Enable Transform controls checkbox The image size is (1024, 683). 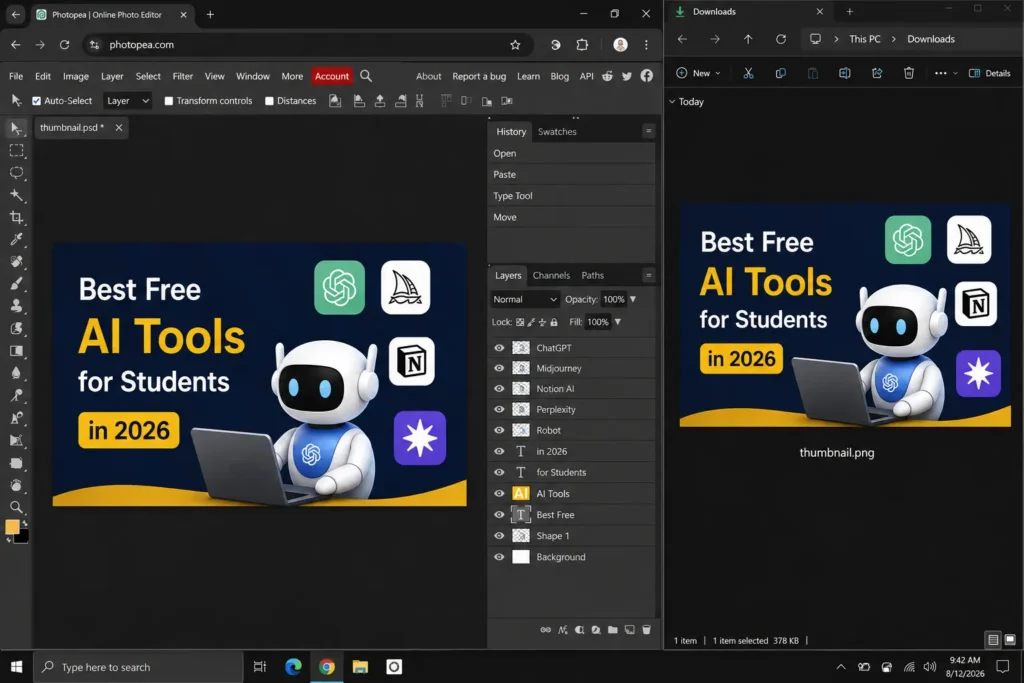coord(168,101)
